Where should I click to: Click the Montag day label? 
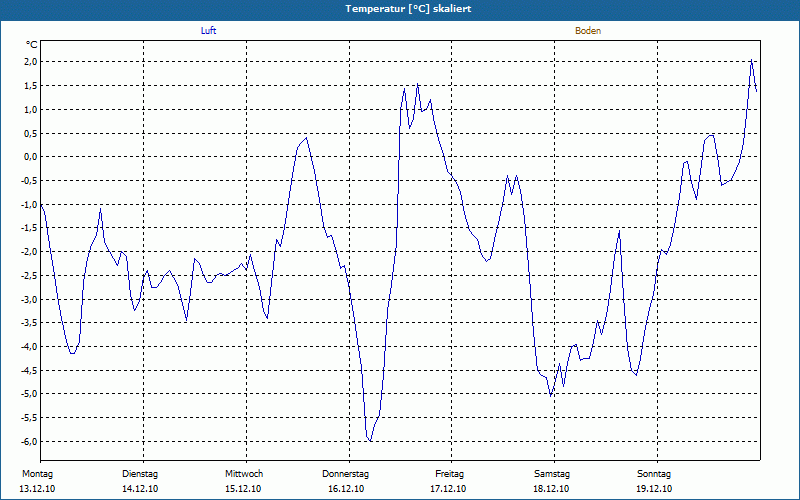[x=37, y=474]
